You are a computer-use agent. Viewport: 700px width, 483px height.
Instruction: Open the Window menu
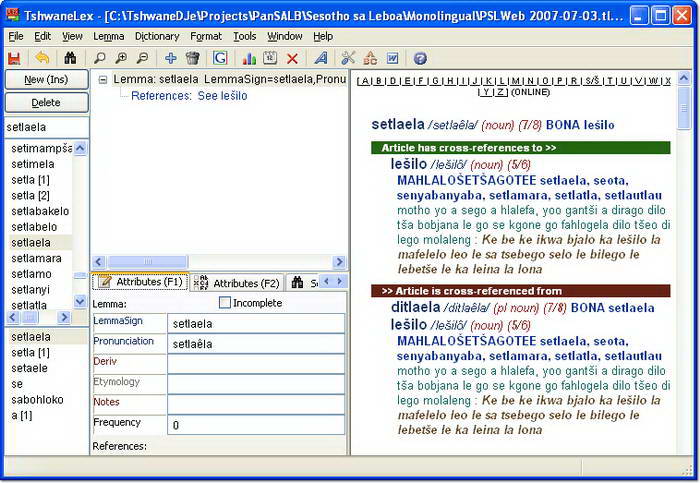pos(284,36)
